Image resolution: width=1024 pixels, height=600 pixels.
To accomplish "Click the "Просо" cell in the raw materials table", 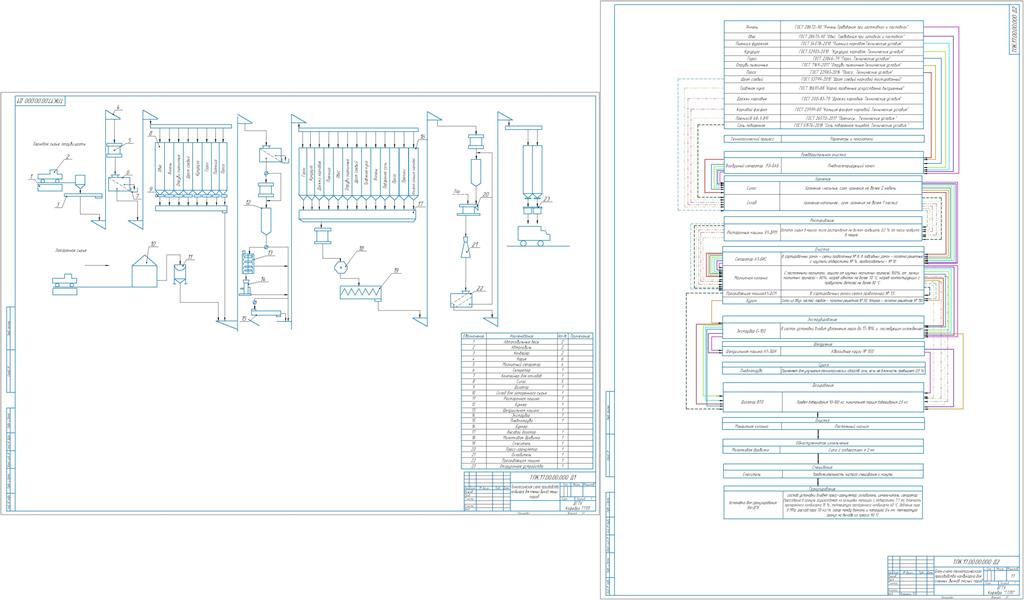I will coord(752,72).
